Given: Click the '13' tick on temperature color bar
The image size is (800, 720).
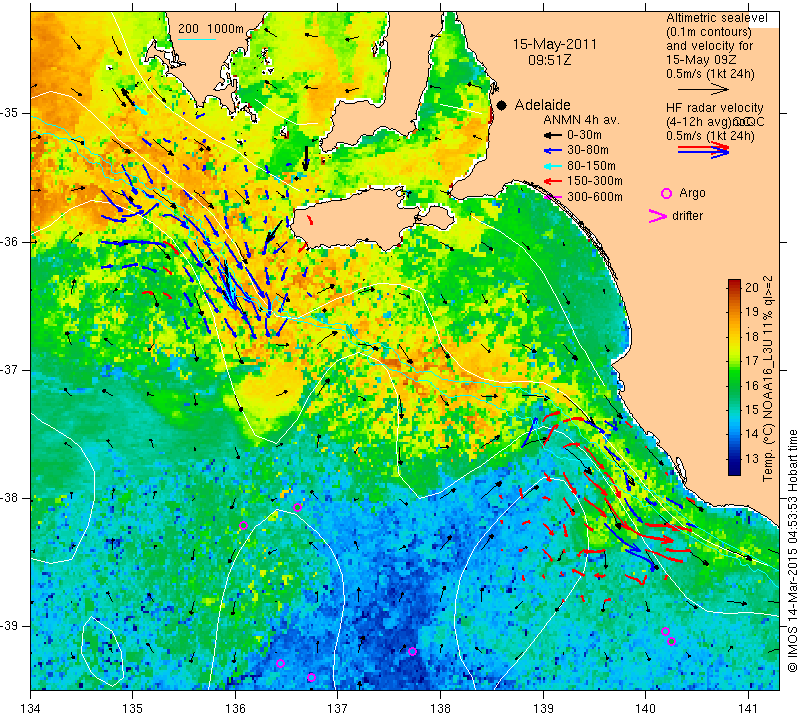Looking at the screenshot, I should tap(752, 458).
